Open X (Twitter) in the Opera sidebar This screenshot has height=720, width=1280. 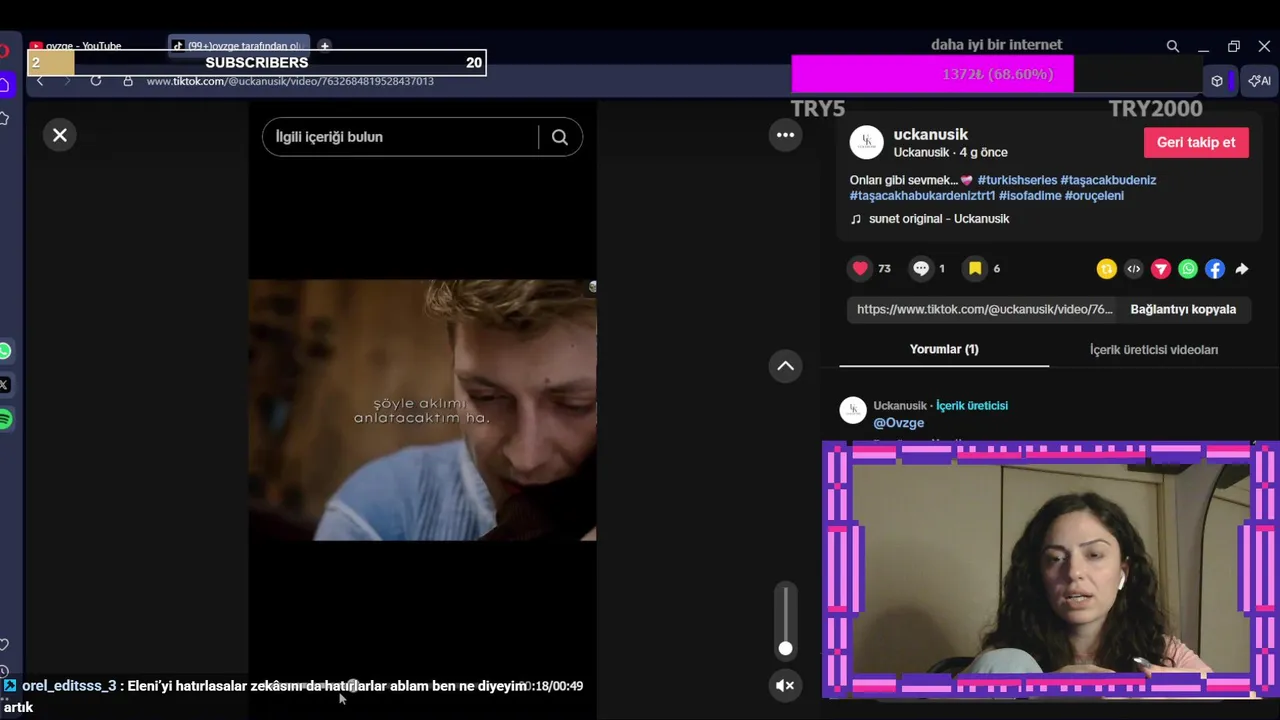(5, 385)
